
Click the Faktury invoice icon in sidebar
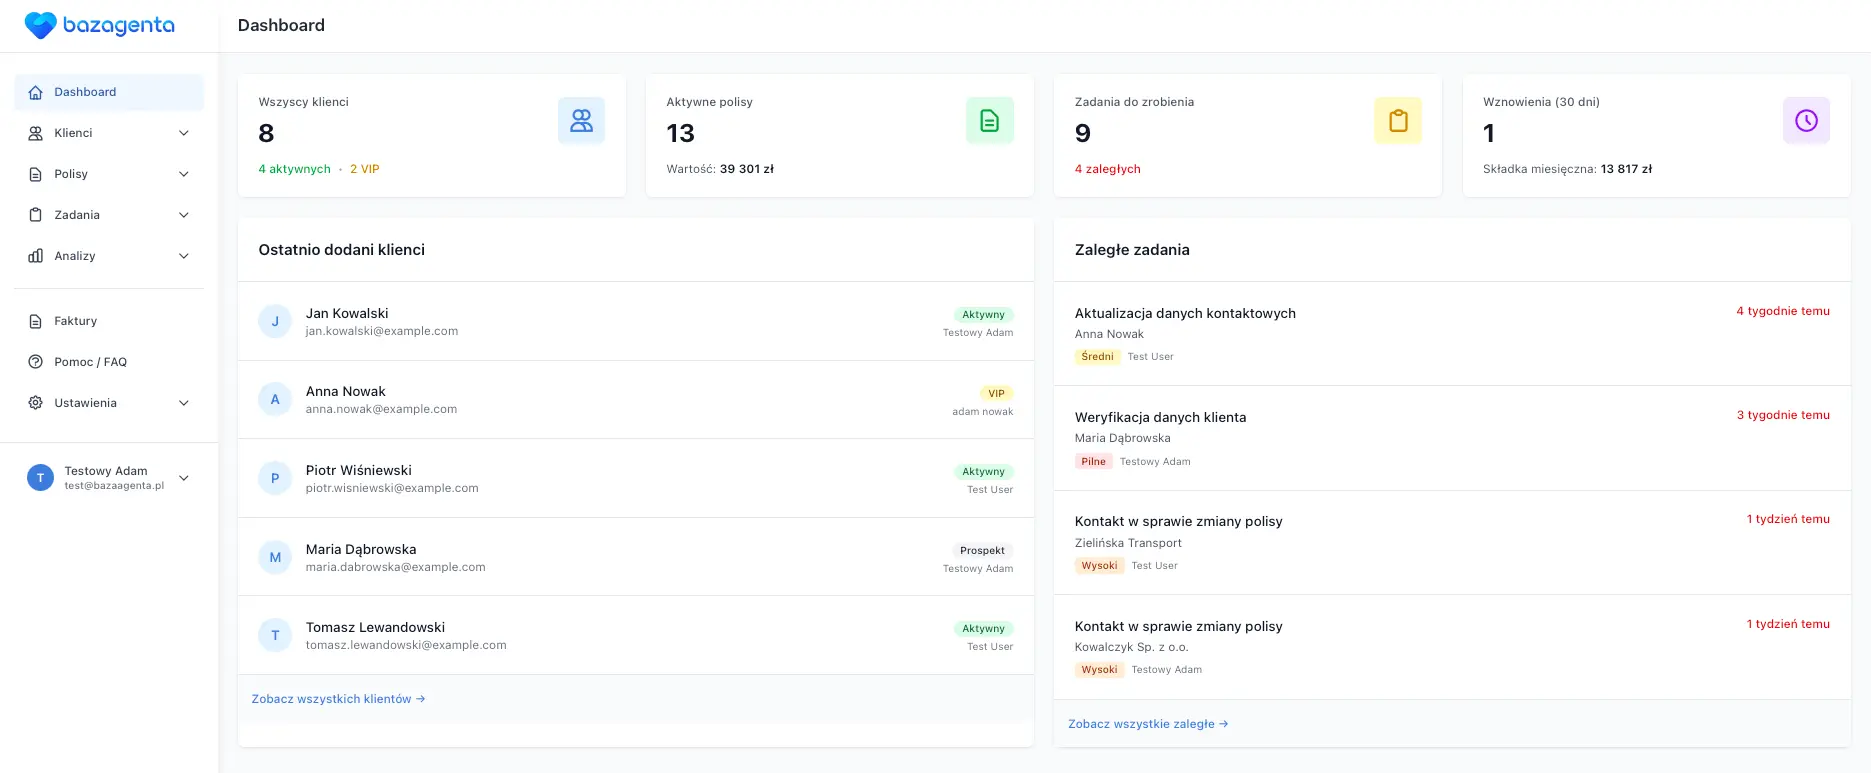pos(36,321)
